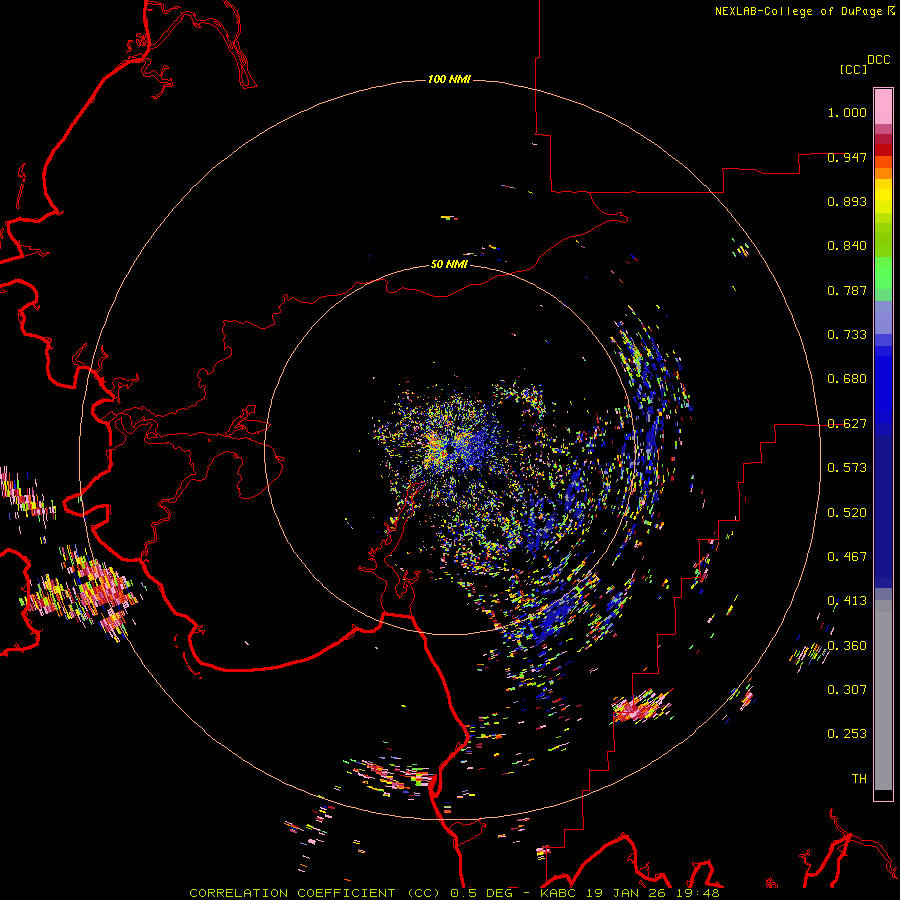Select the 0.733 scale value

tap(847, 335)
